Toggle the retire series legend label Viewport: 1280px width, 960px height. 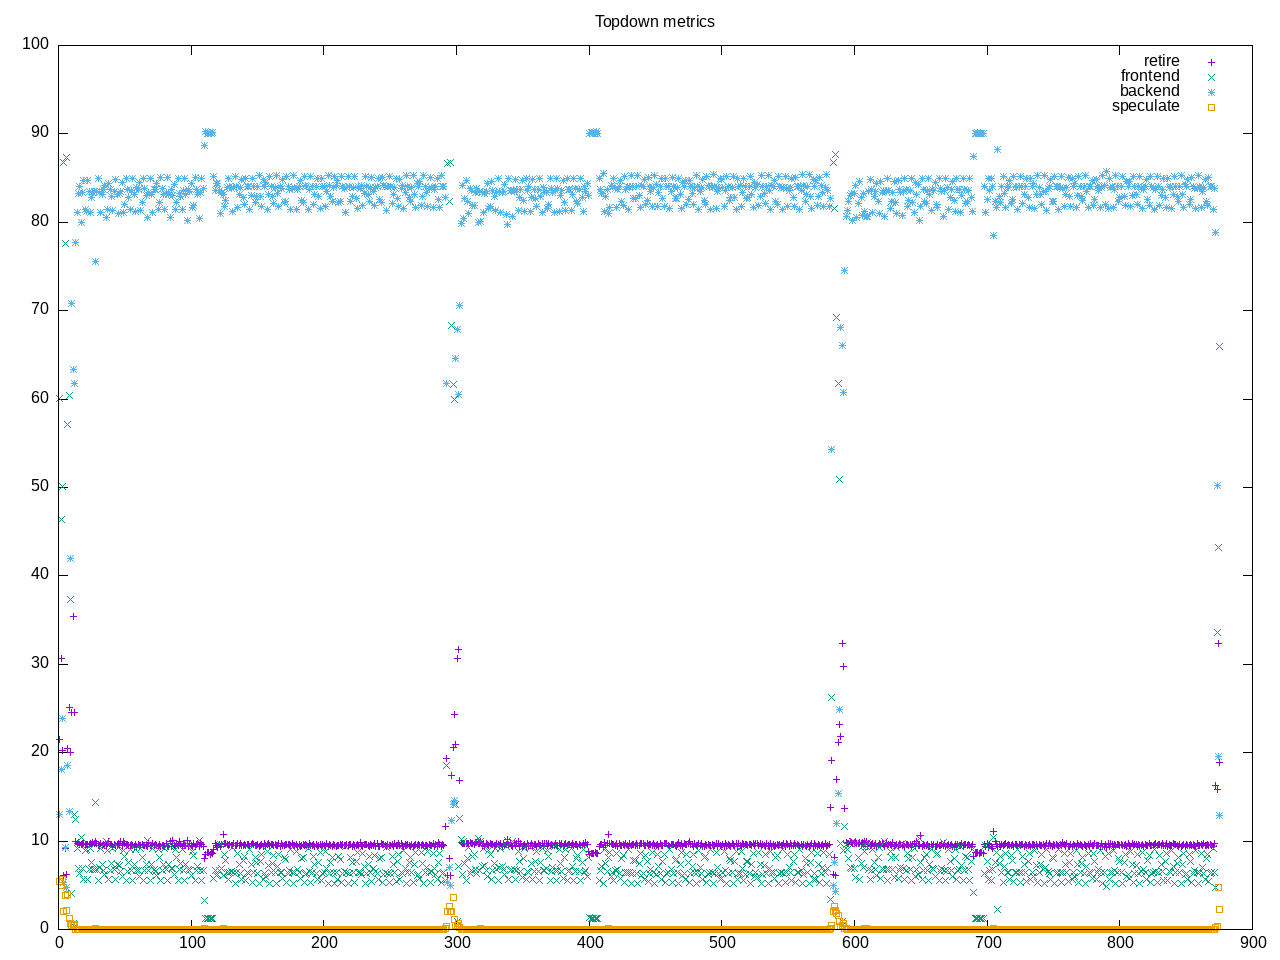1161,61
